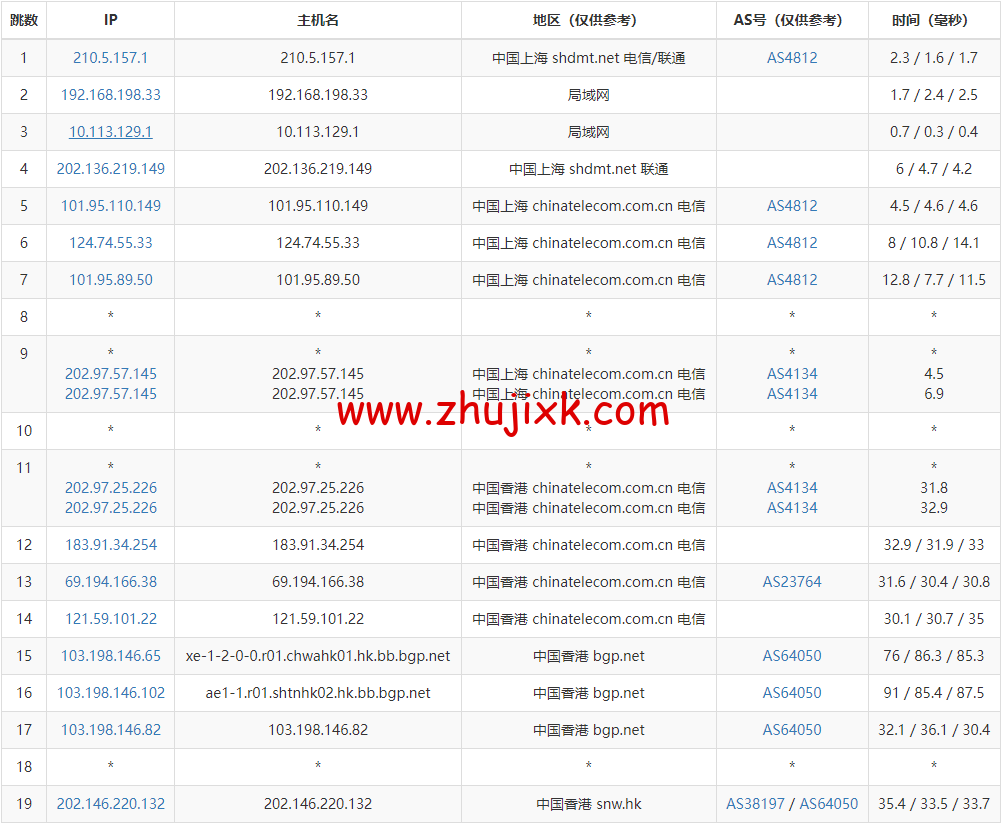Click IP link 103.198.146.65 in hop 15
Viewport: 1006px width, 827px height.
[x=110, y=656]
